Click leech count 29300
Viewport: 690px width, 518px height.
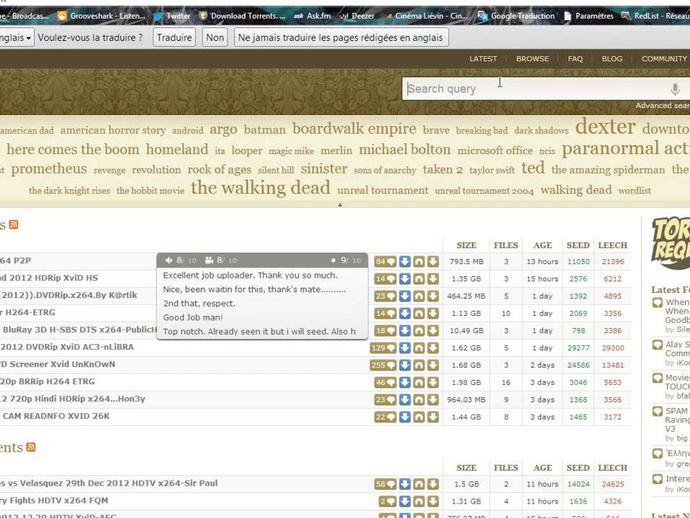[x=613, y=348]
